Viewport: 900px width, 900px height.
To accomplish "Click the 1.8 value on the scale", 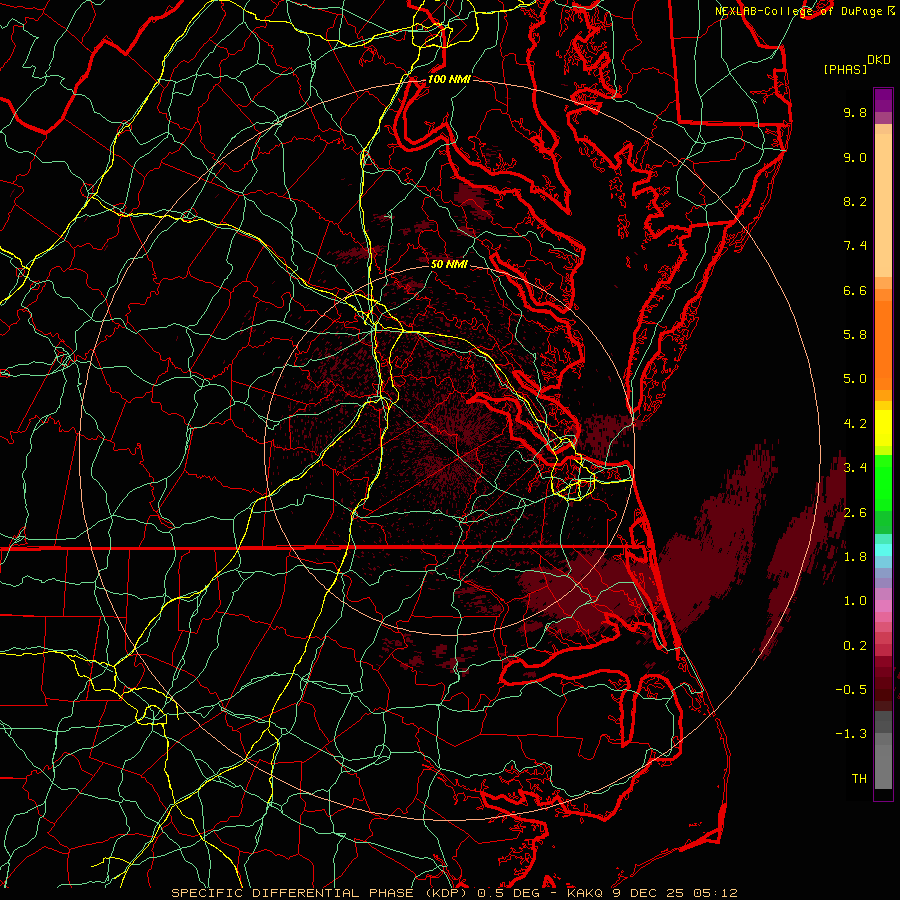I will click(x=855, y=557).
